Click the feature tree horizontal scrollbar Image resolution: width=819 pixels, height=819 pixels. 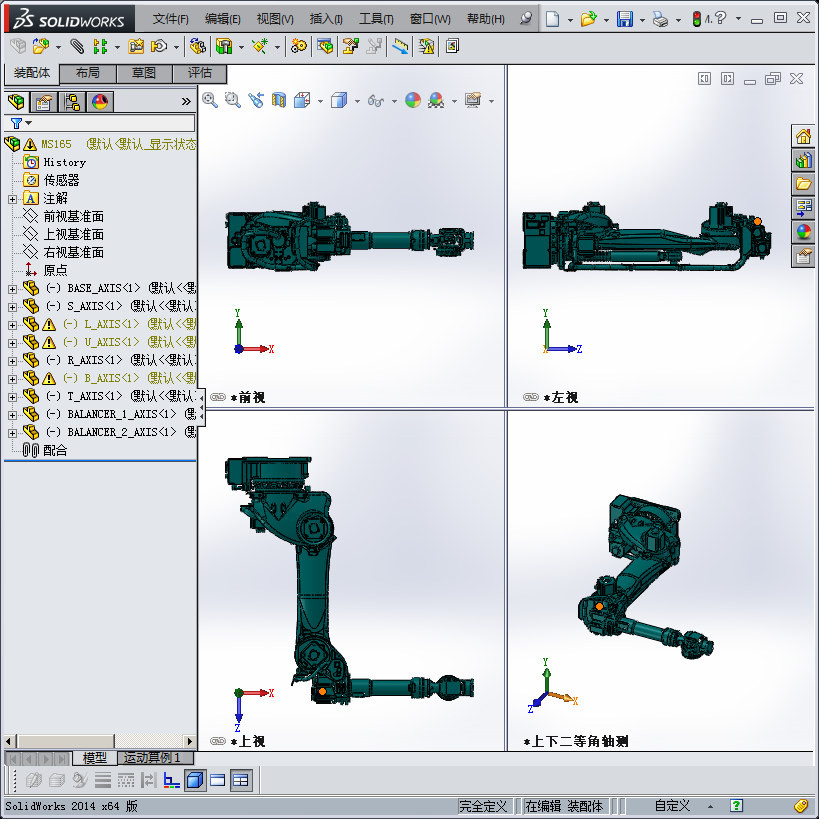point(99,741)
